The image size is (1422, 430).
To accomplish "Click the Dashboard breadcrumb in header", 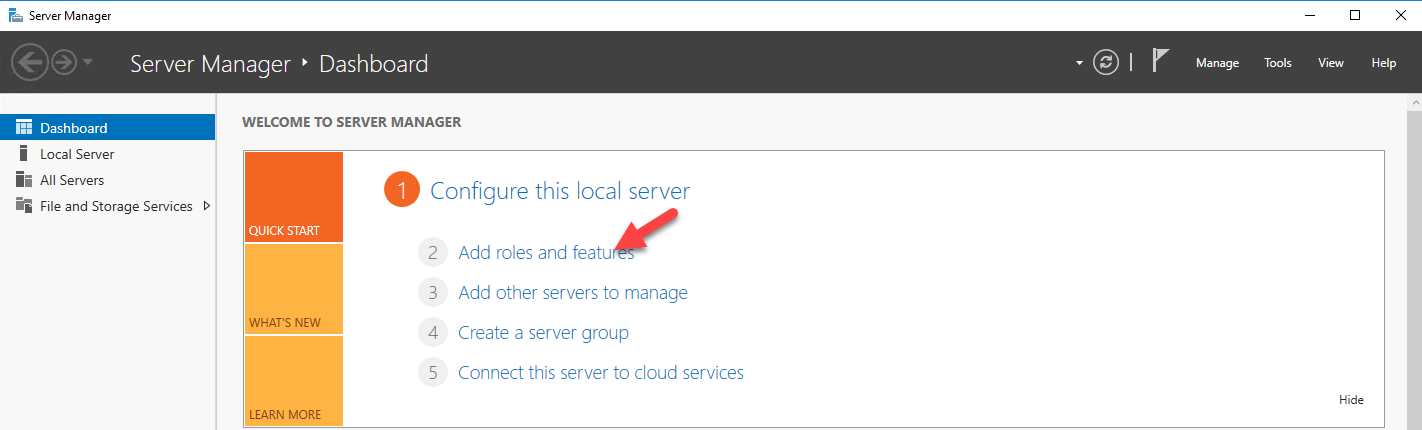I will tap(373, 64).
